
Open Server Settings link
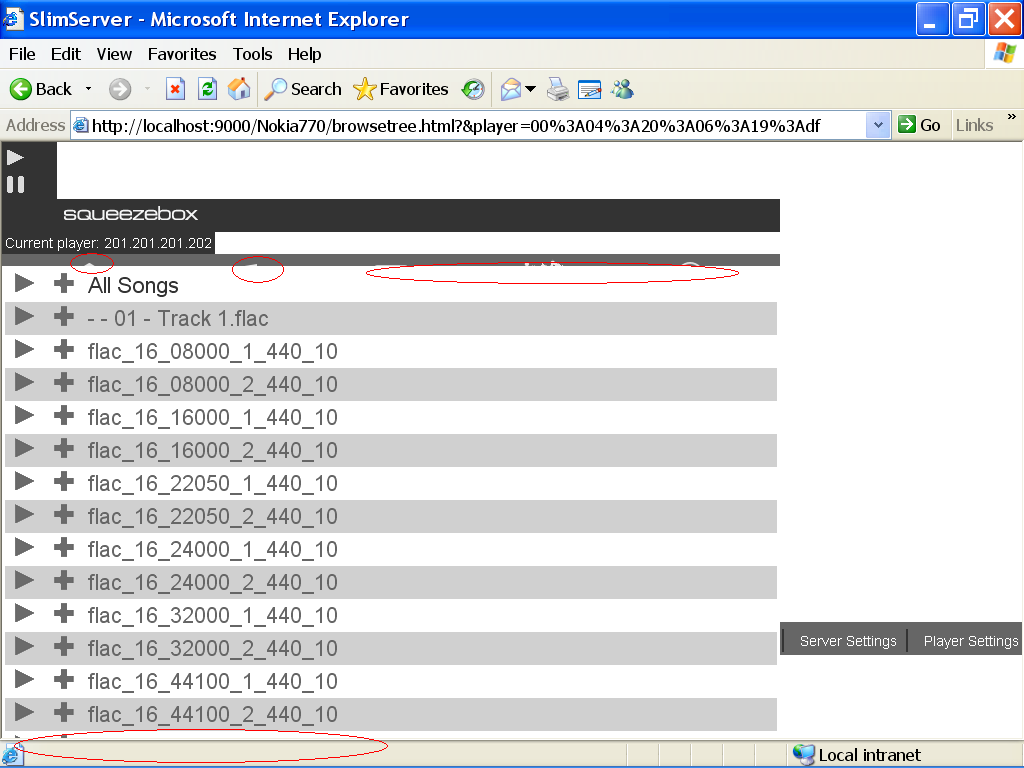point(847,641)
